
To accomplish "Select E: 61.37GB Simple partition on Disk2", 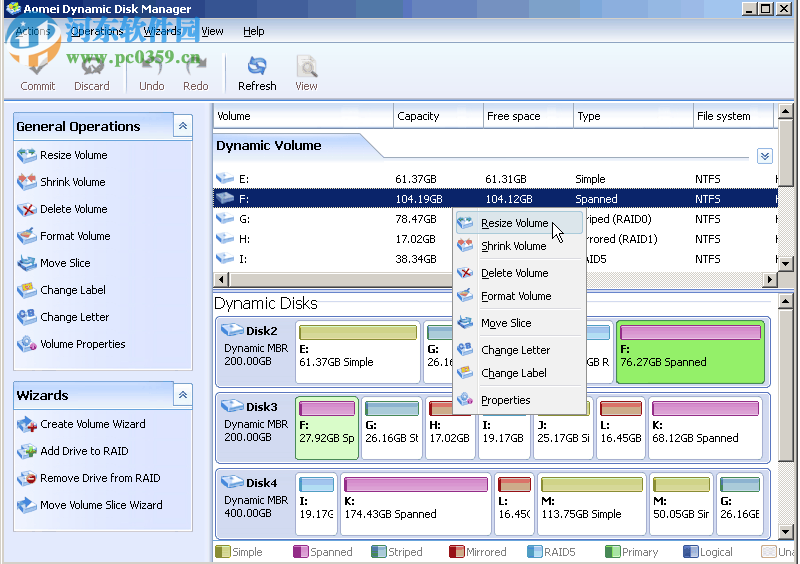I will click(358, 352).
